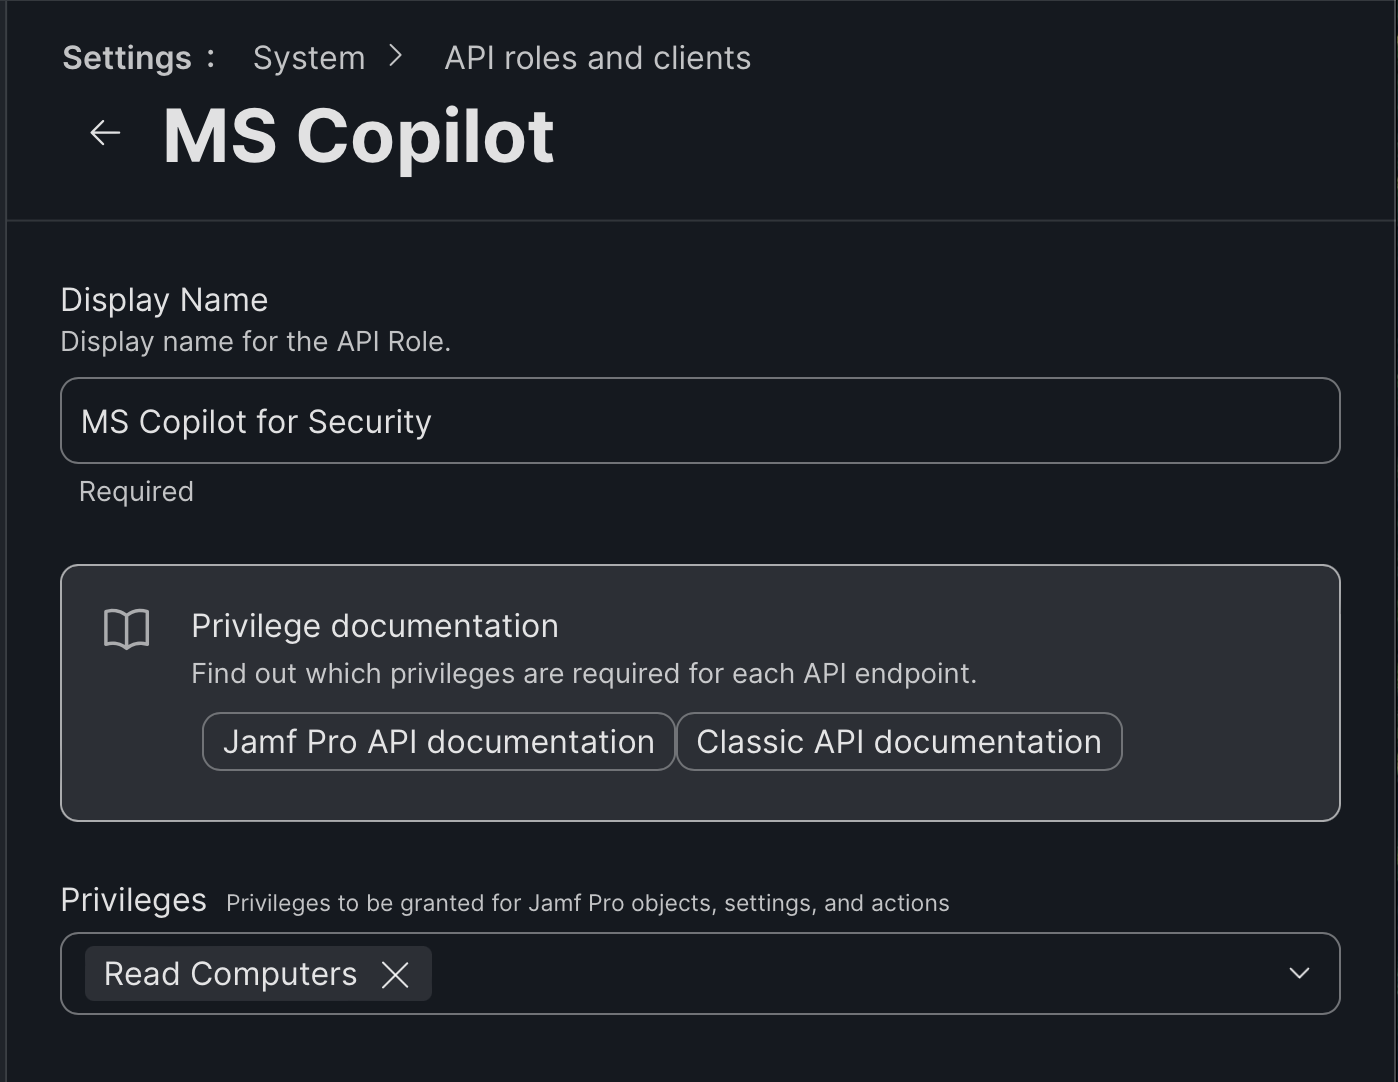Select the MS Copilot for Security text
This screenshot has height=1082, width=1398.
point(256,421)
